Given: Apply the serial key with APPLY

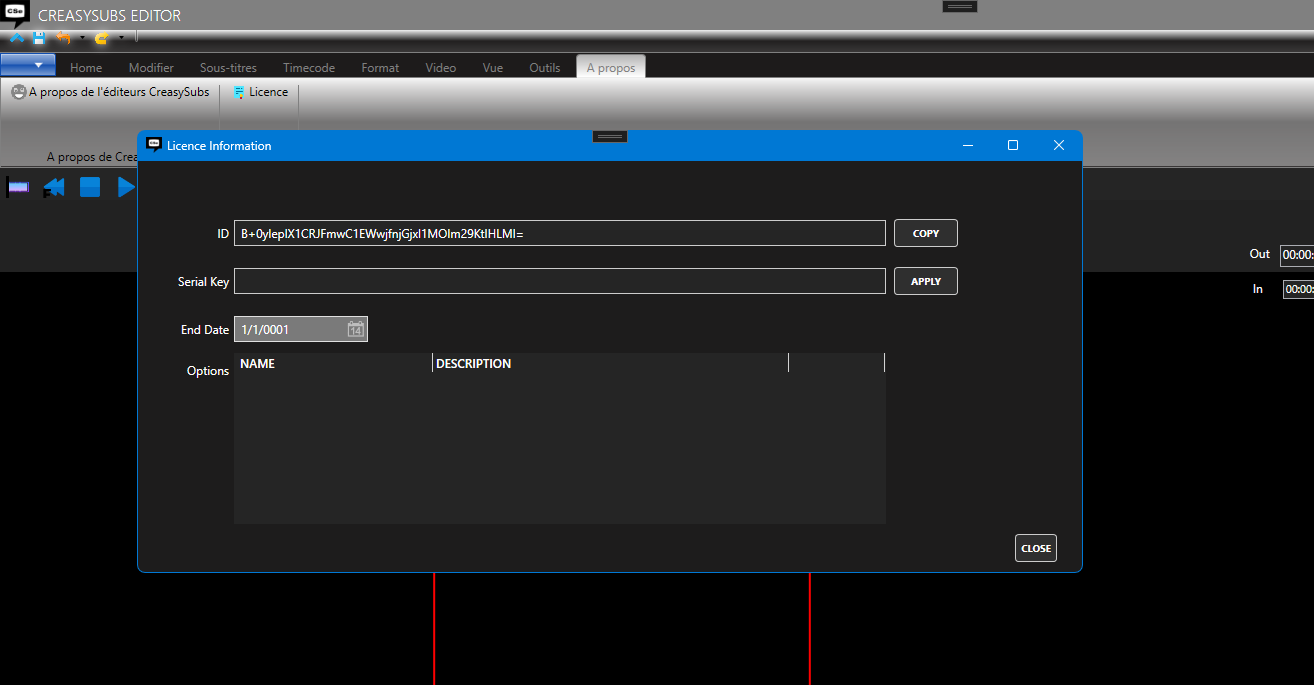Looking at the screenshot, I should click(926, 281).
